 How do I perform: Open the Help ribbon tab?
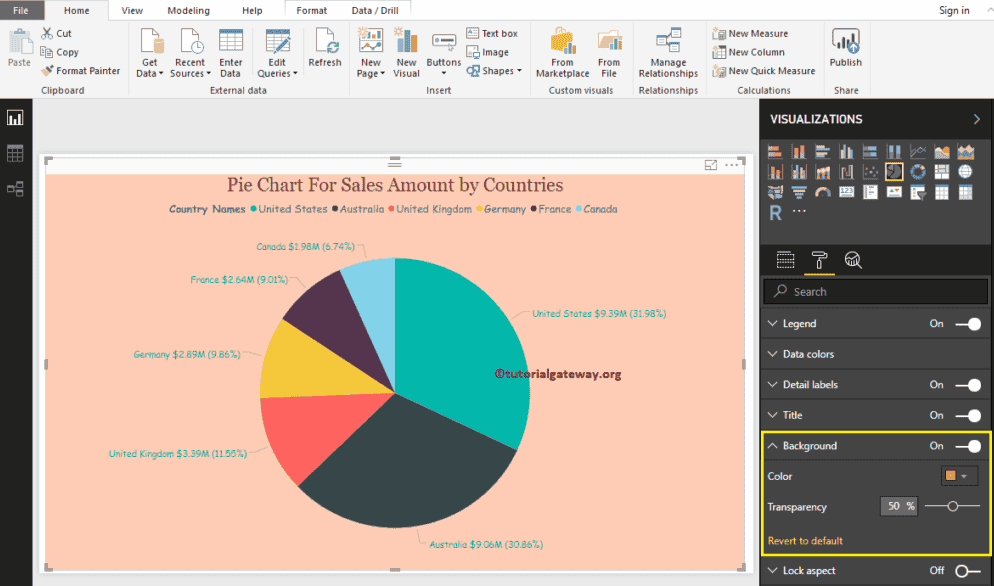coord(252,10)
